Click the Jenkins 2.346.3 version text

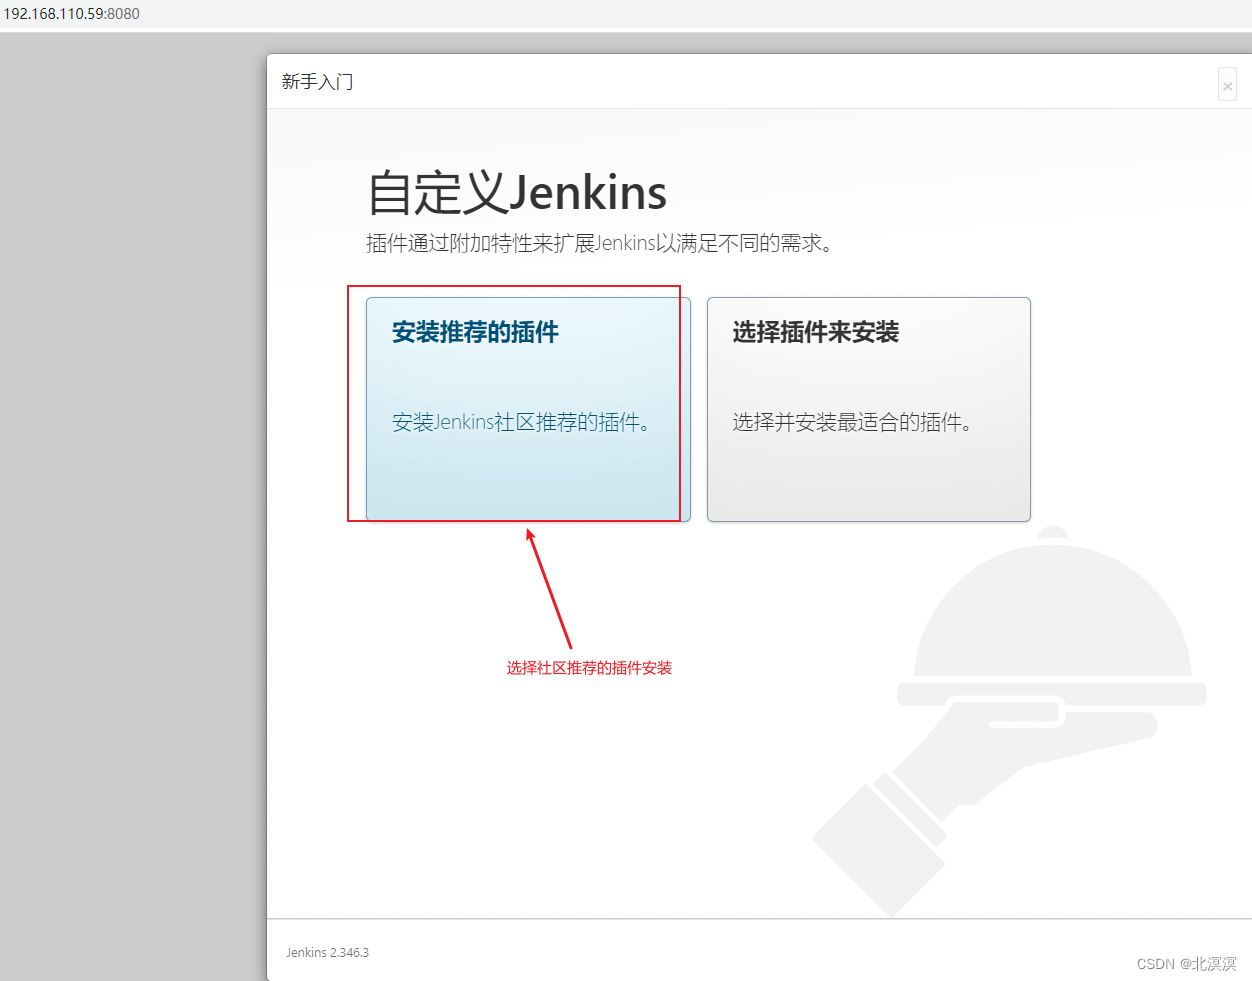tap(327, 952)
